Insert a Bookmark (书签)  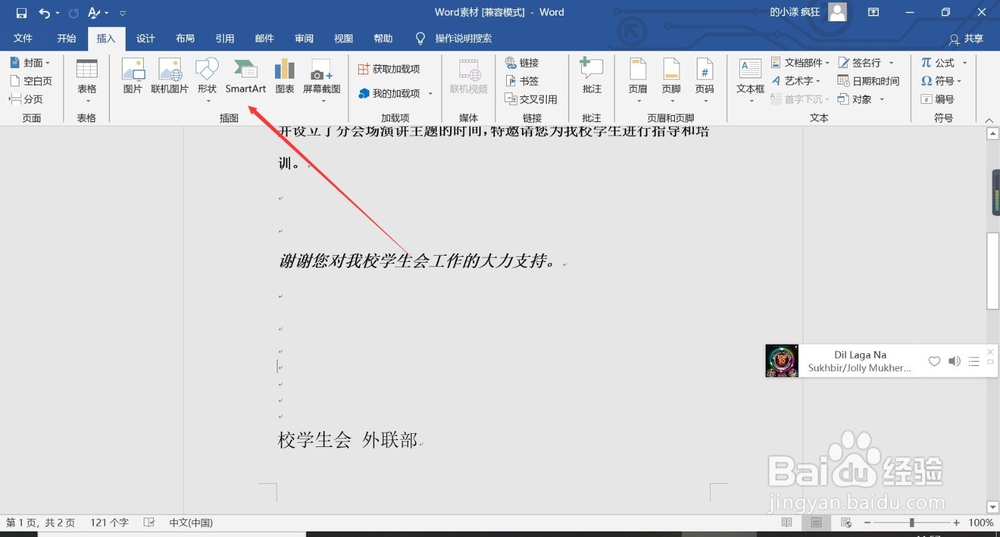[x=522, y=81]
